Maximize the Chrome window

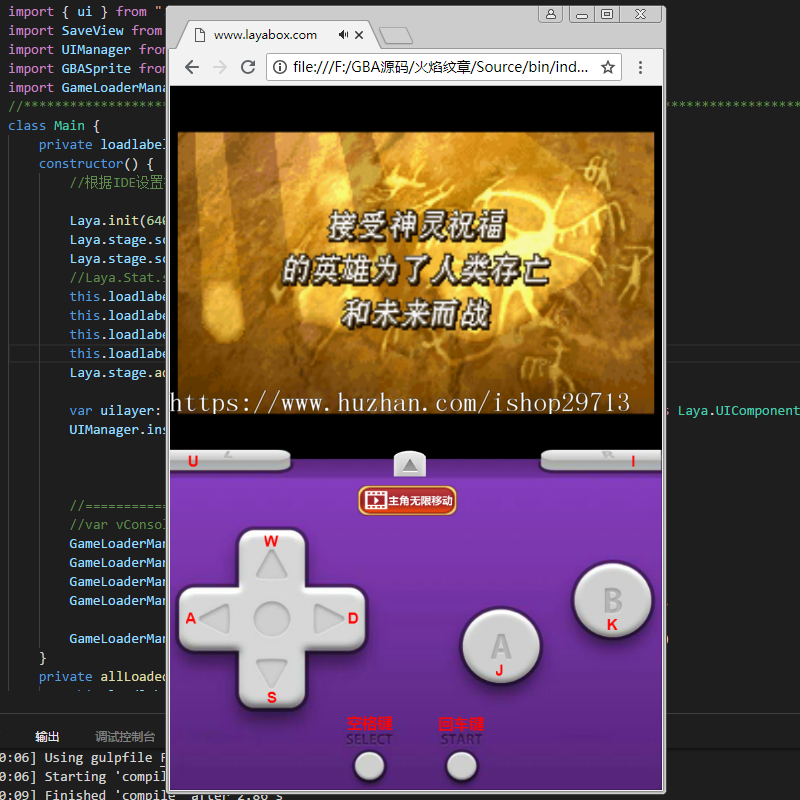pyautogui.click(x=607, y=14)
